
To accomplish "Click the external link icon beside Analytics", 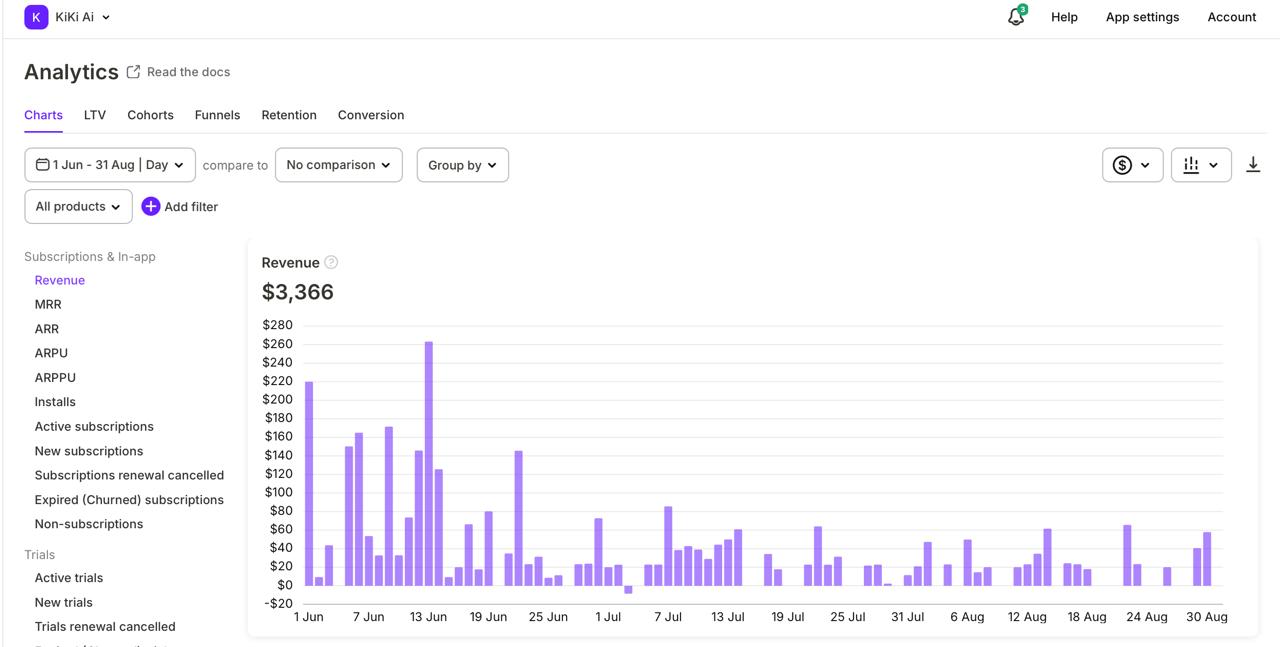I will [134, 72].
